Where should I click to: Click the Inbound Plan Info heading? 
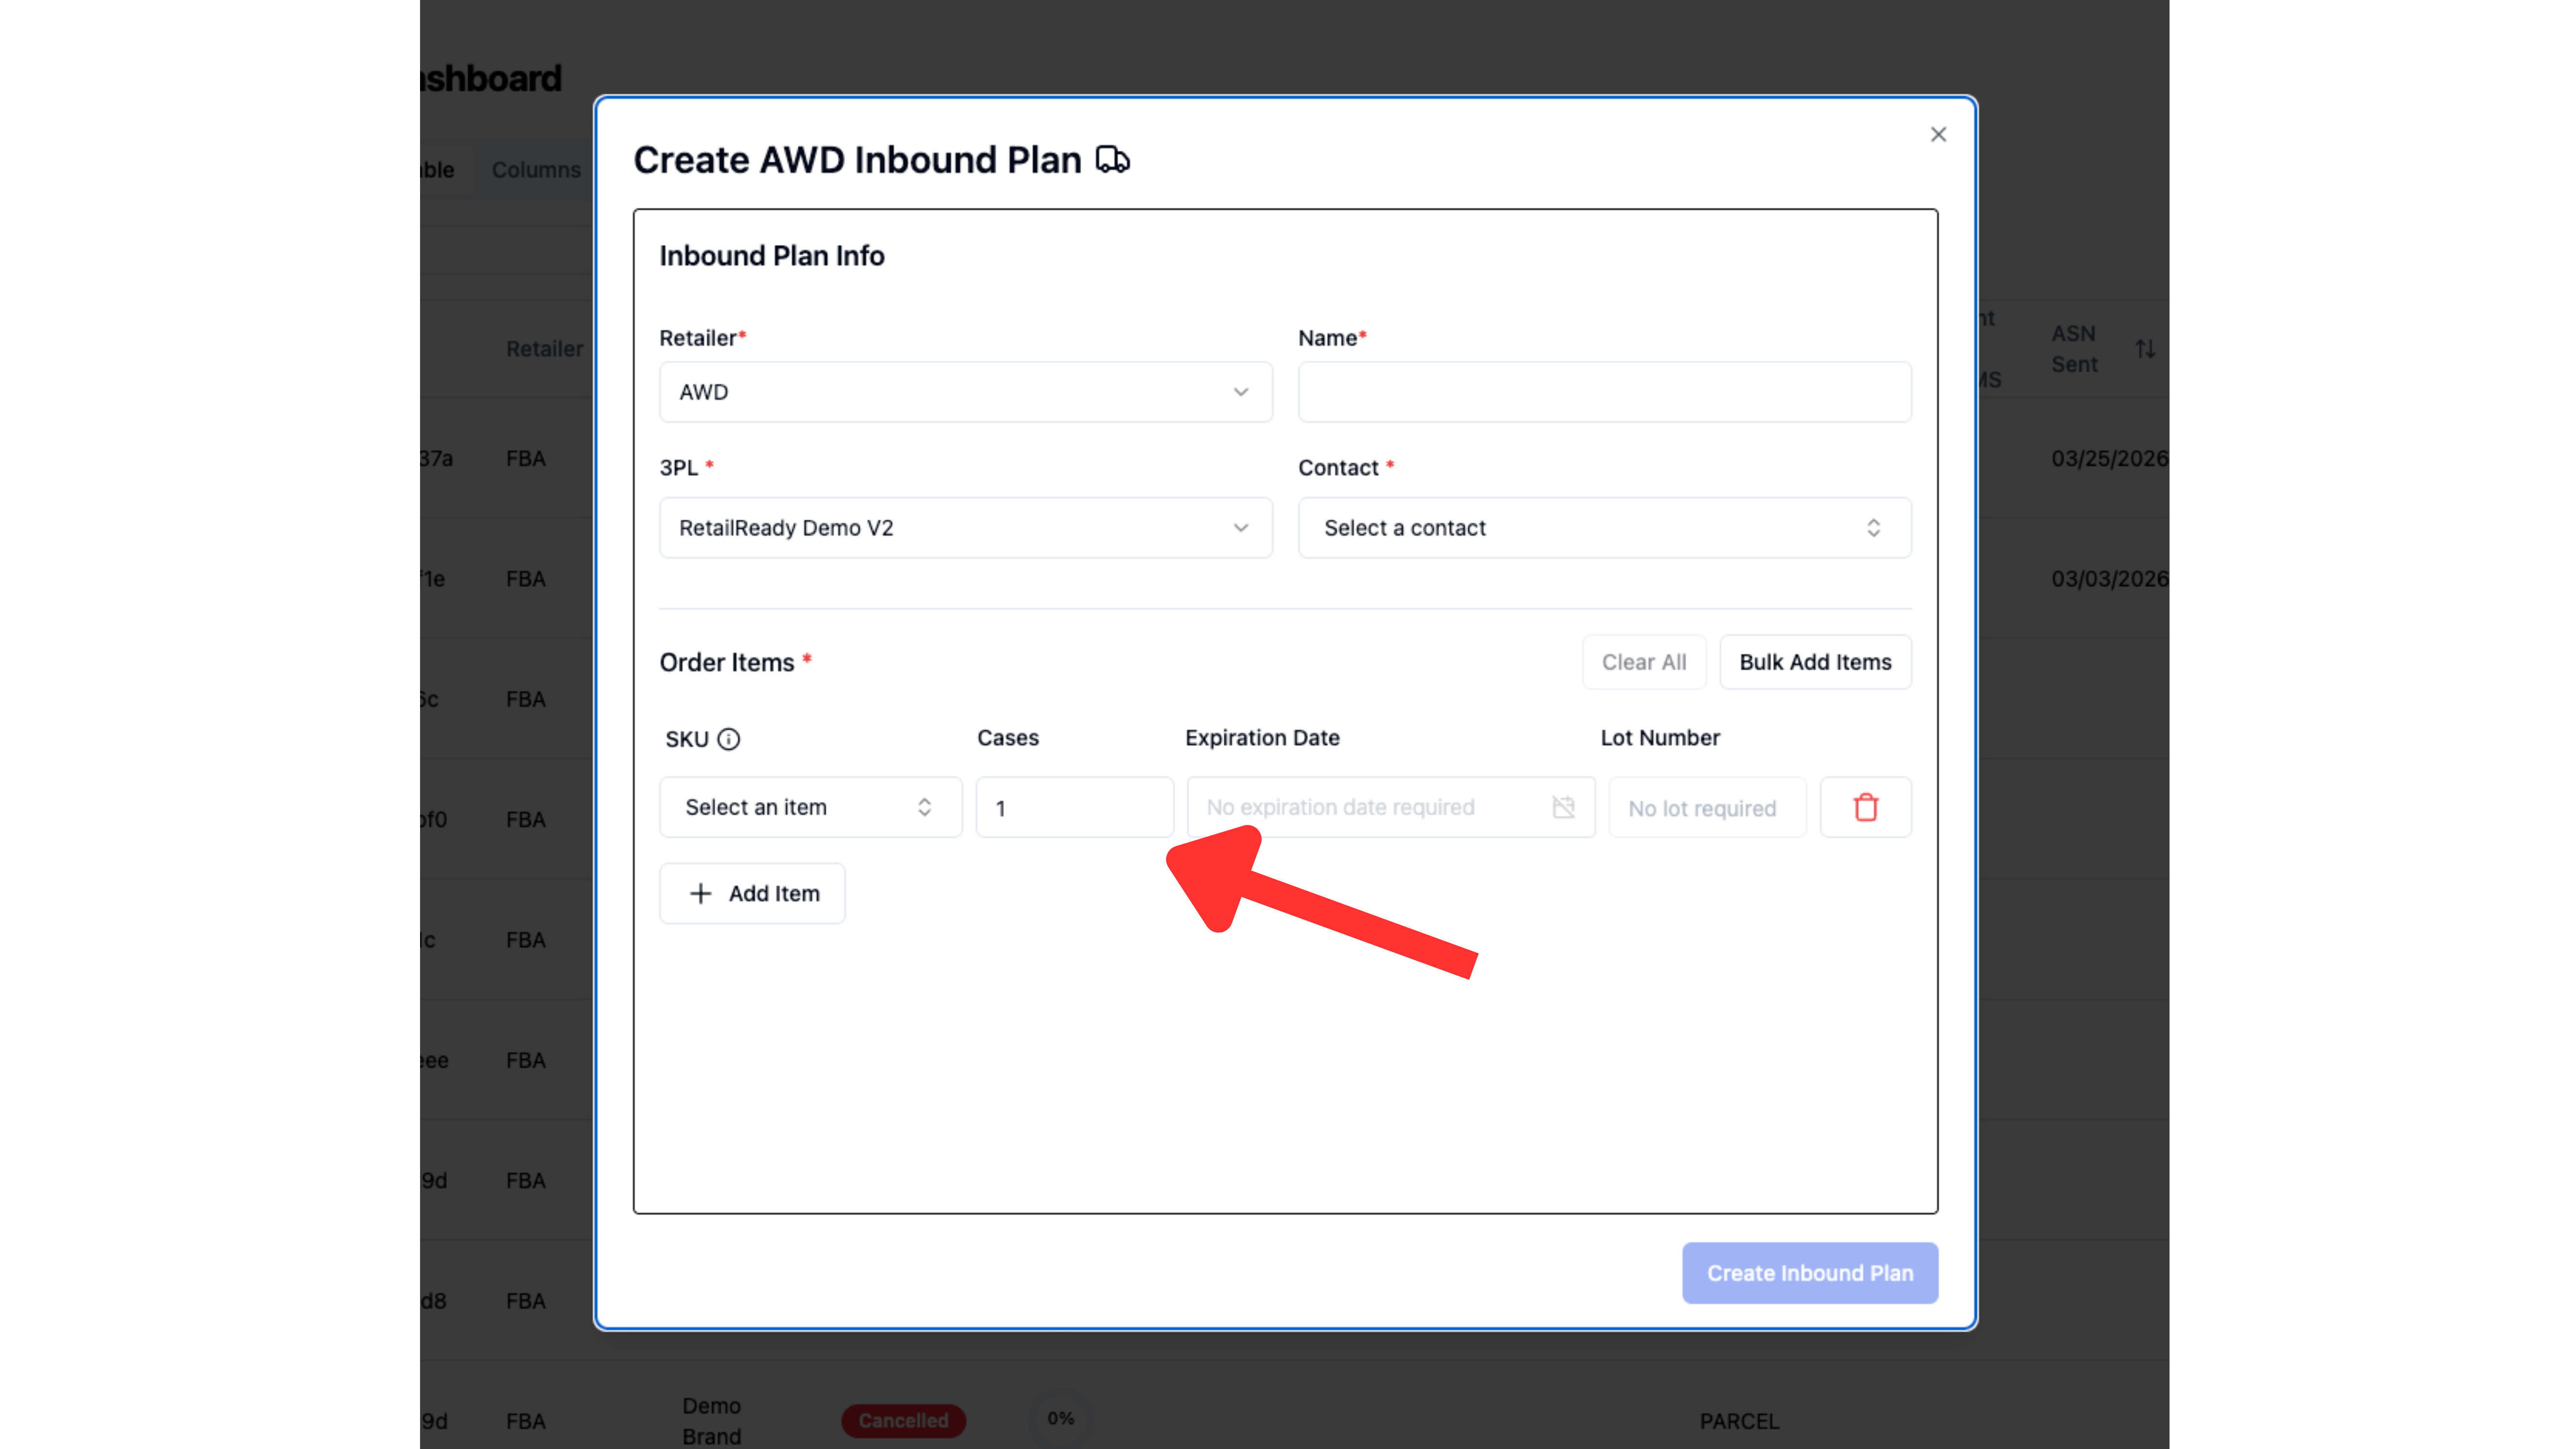coord(771,256)
